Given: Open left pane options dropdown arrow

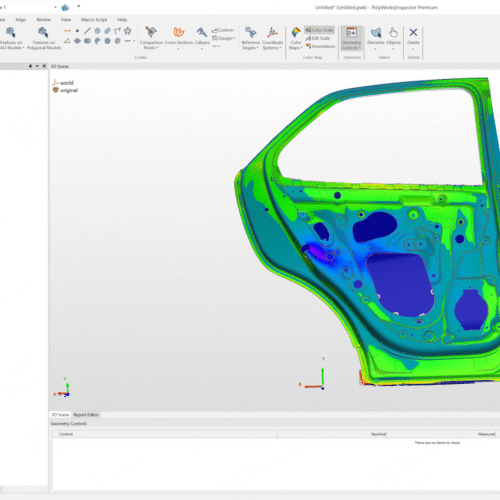Looking at the screenshot, I should click(x=37, y=66).
